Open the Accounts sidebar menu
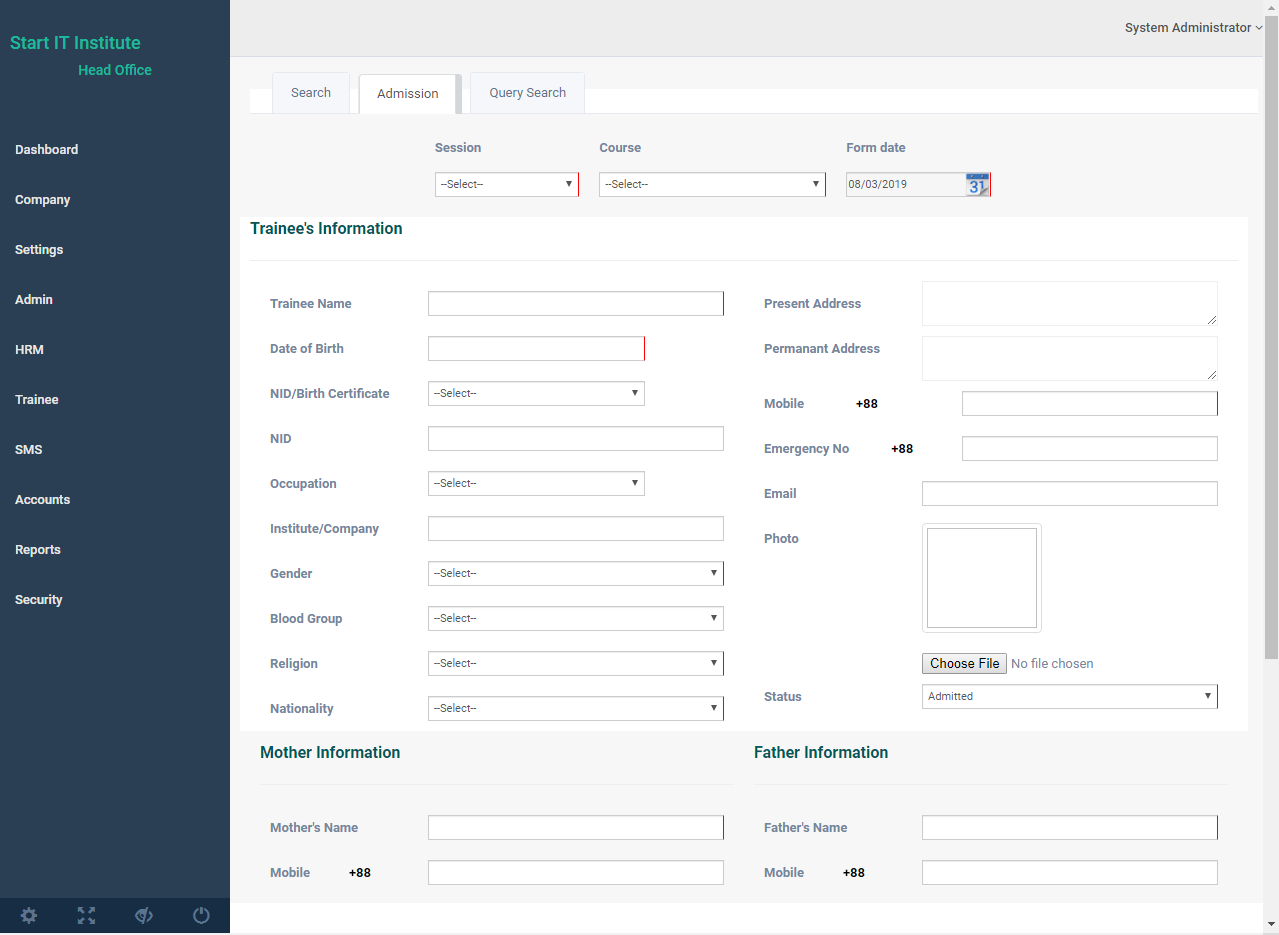This screenshot has height=935, width=1279. click(43, 500)
